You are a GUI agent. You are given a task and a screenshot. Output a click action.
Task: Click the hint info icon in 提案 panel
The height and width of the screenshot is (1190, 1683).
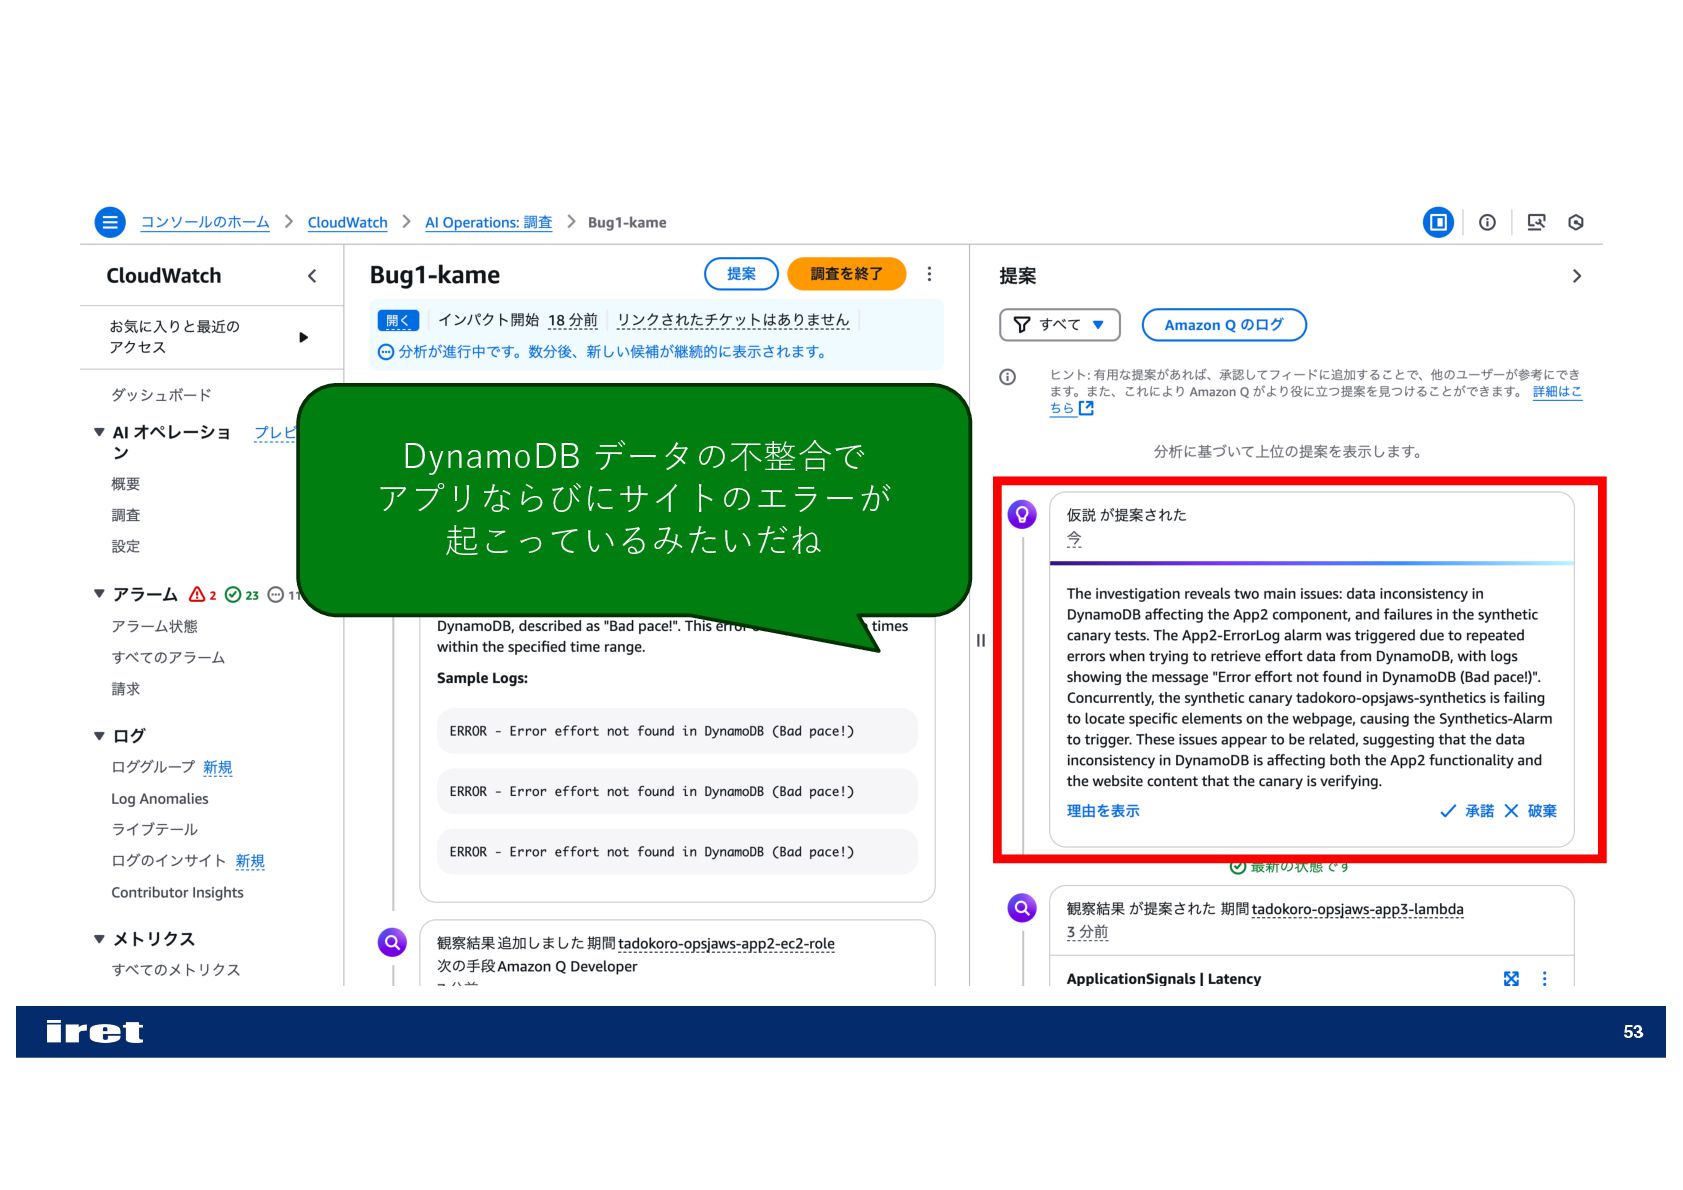(1008, 377)
